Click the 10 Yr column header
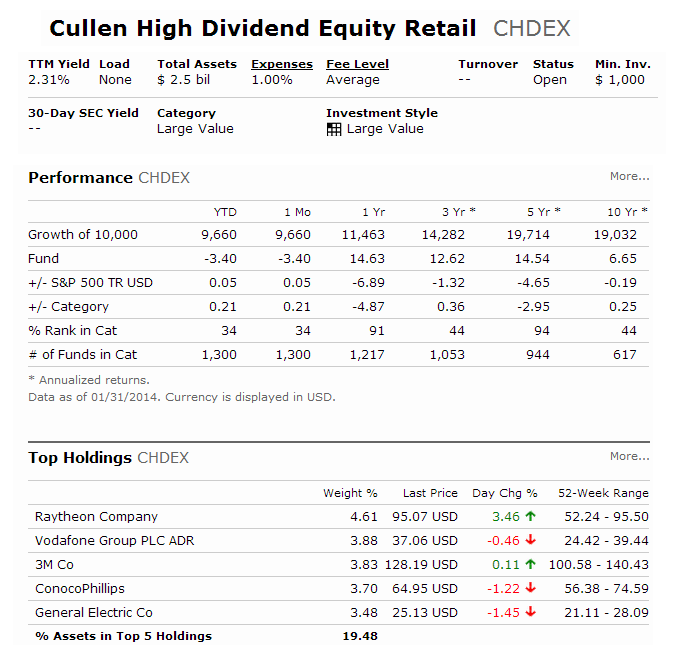 [627, 212]
